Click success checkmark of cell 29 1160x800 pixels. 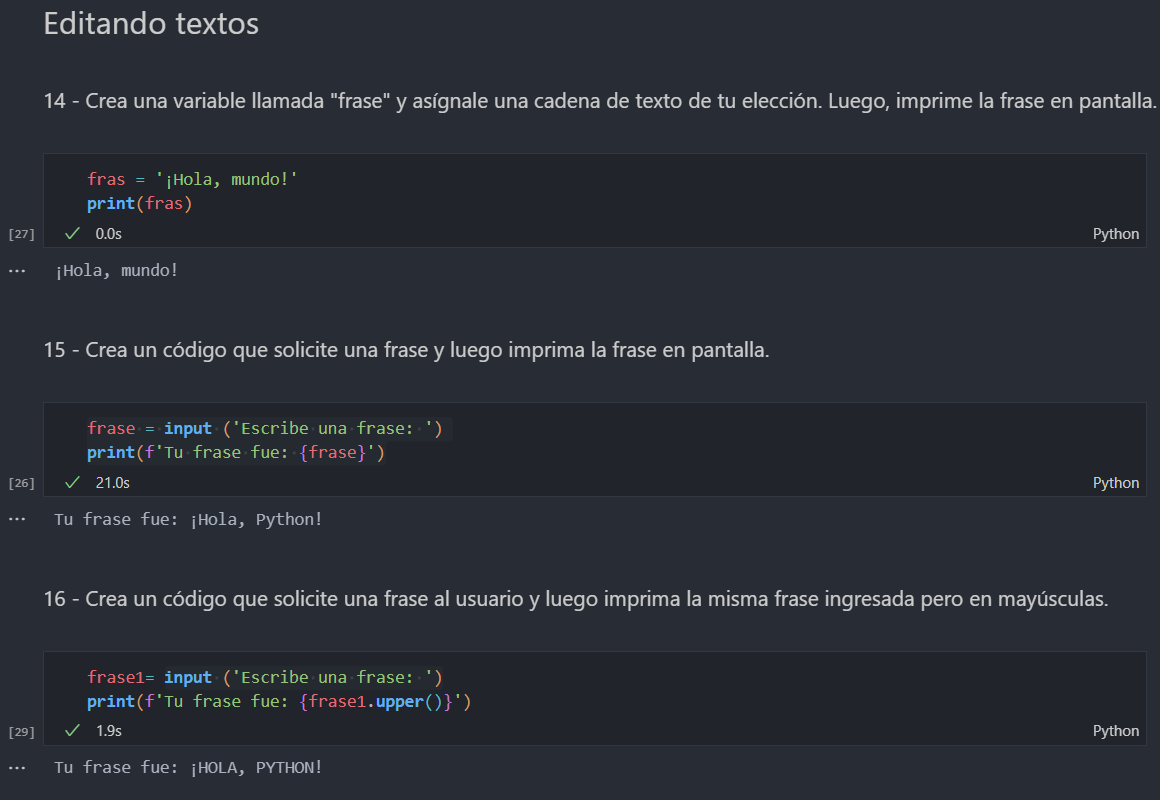click(72, 730)
